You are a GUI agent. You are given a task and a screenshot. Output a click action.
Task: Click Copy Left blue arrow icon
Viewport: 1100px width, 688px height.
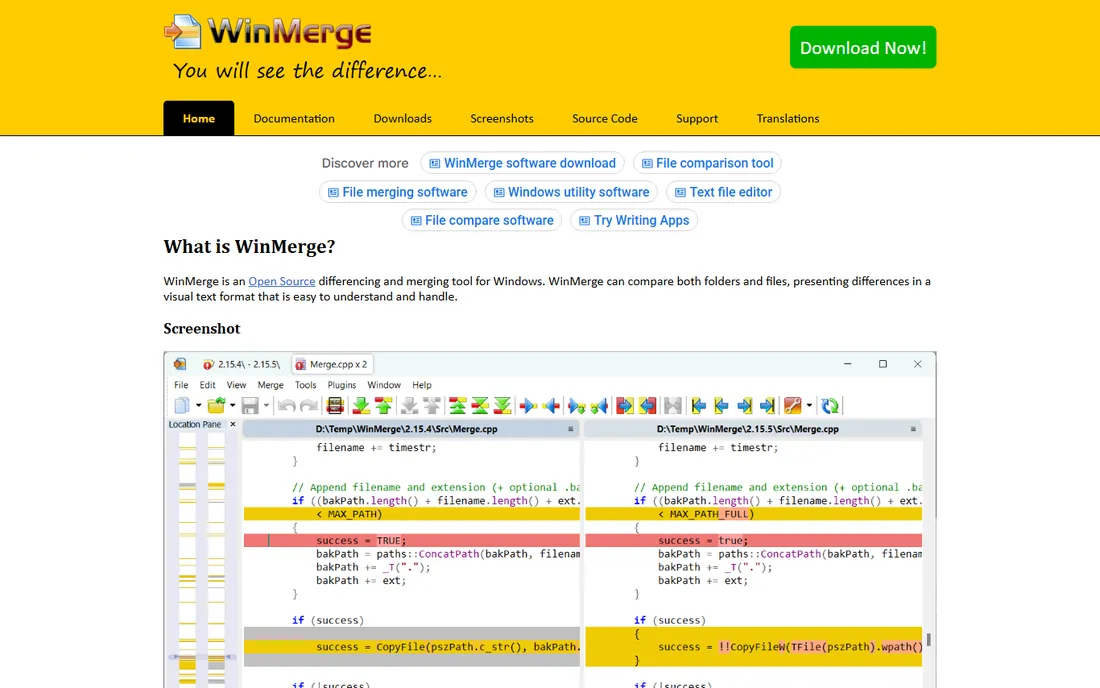(551, 405)
